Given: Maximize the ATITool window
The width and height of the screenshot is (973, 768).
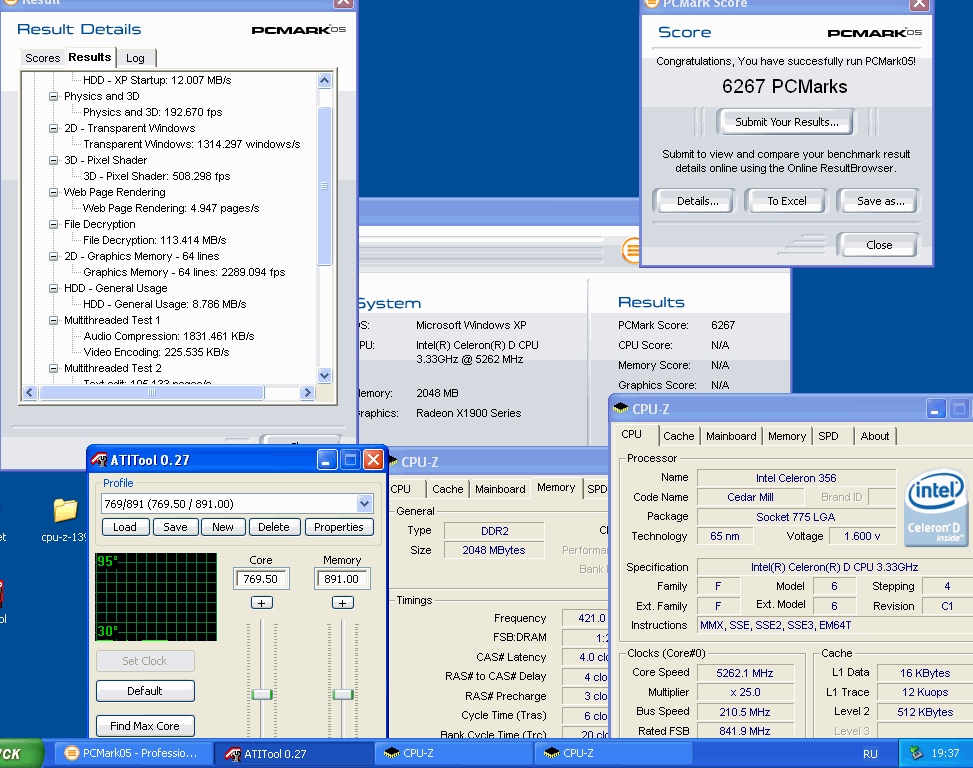Looking at the screenshot, I should (350, 460).
